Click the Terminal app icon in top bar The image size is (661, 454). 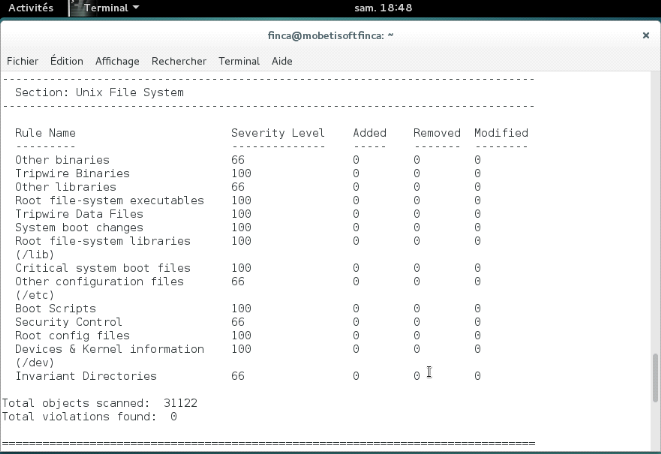click(x=76, y=8)
